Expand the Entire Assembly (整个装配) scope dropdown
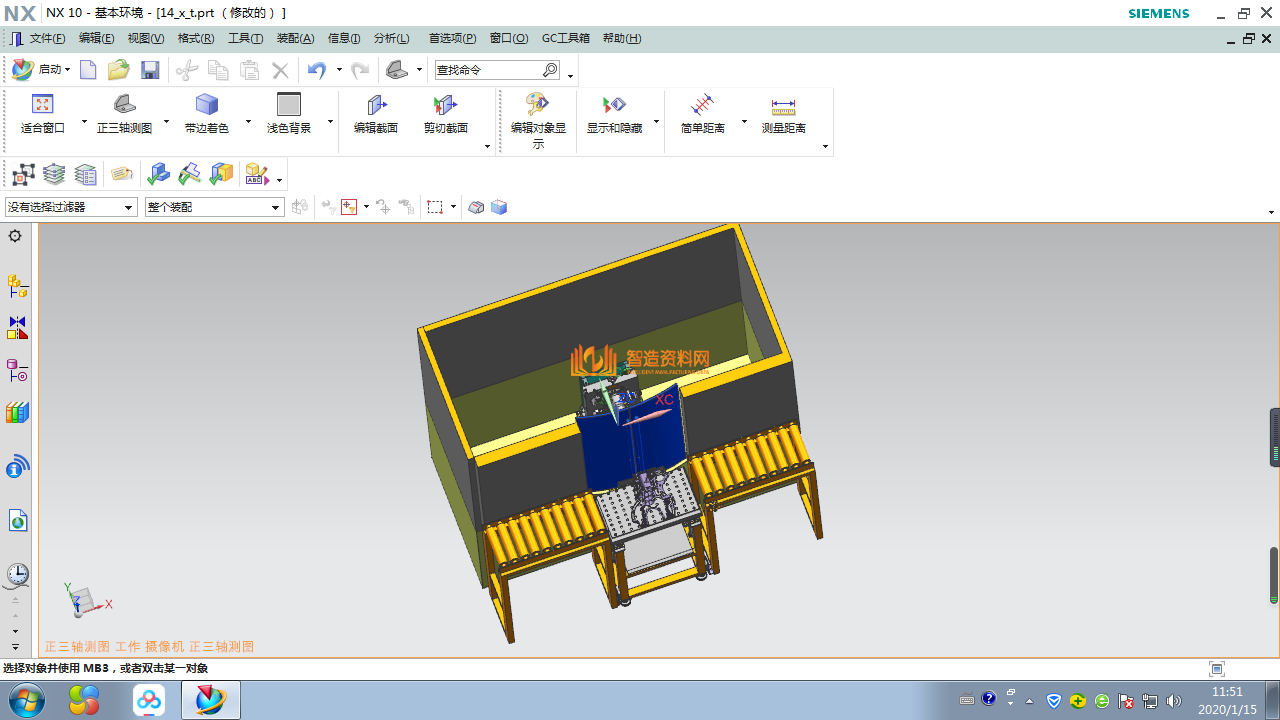 [214, 207]
